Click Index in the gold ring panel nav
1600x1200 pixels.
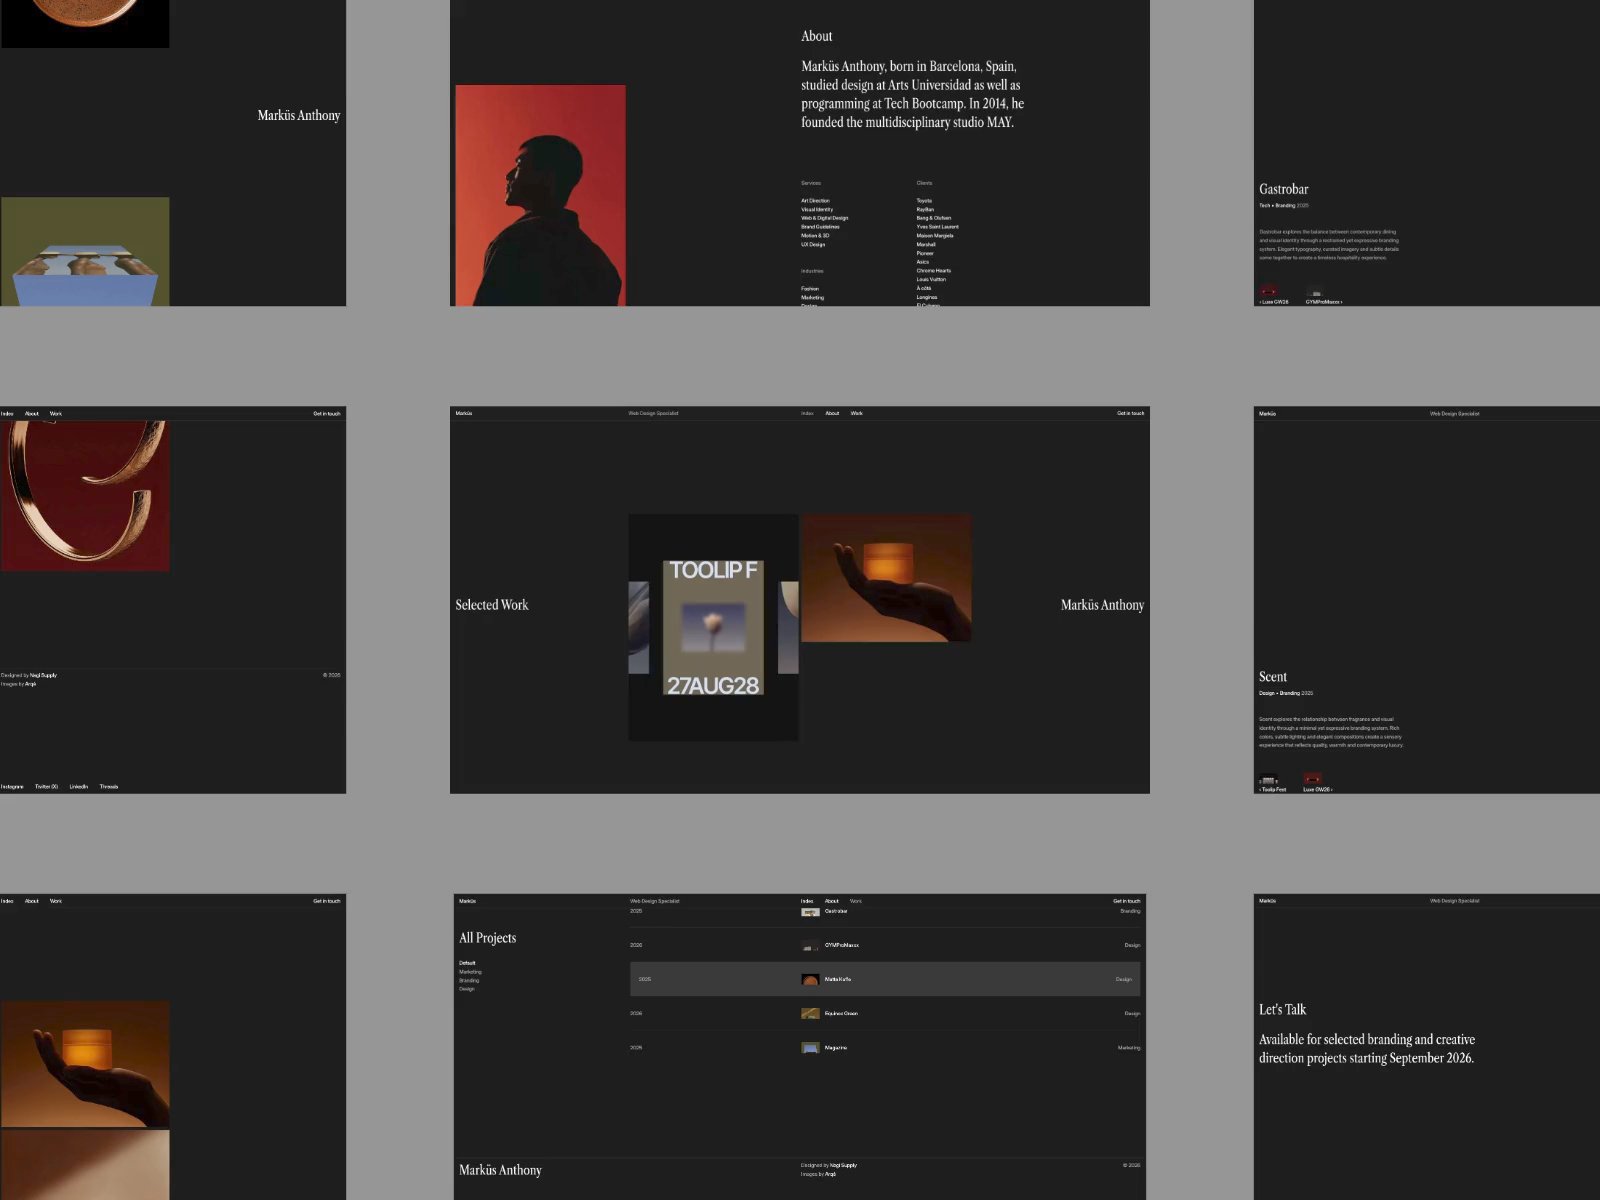click(7, 413)
